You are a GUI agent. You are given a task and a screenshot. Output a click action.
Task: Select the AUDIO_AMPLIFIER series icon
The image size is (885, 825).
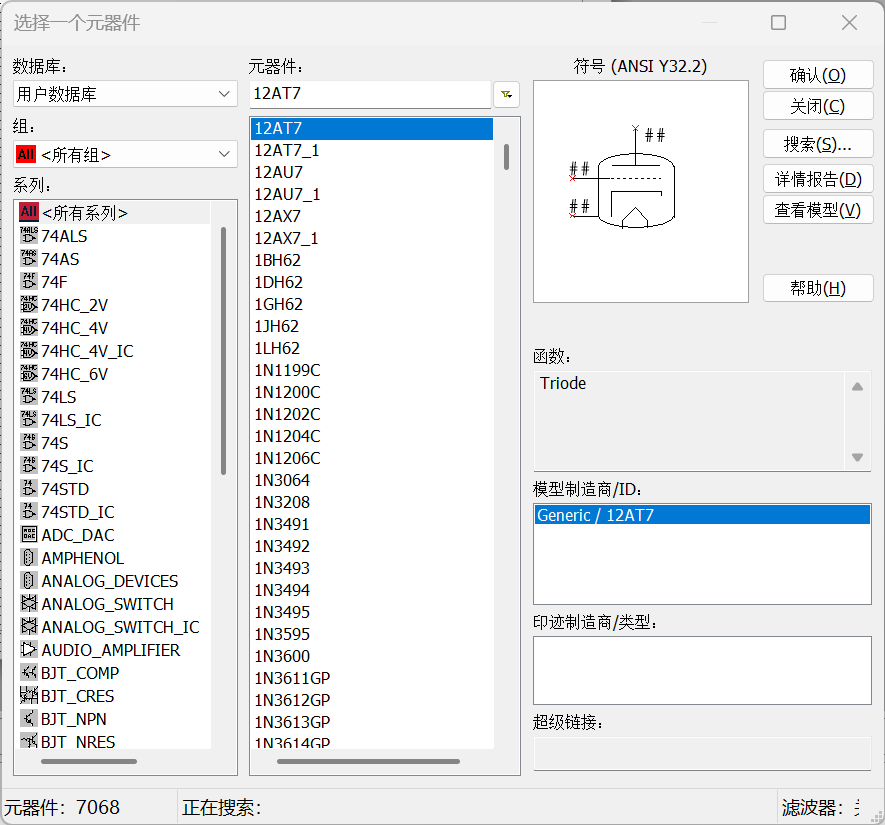(28, 650)
